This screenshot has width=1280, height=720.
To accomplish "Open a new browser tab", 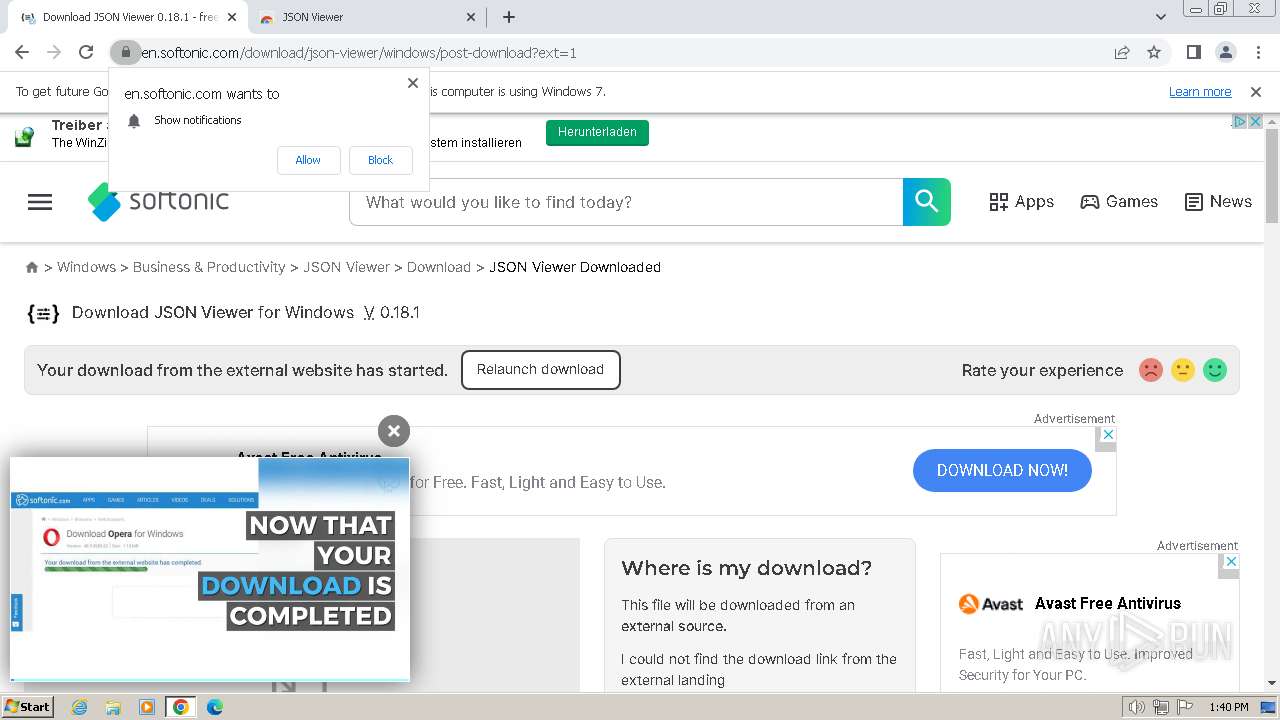I will click(x=509, y=17).
